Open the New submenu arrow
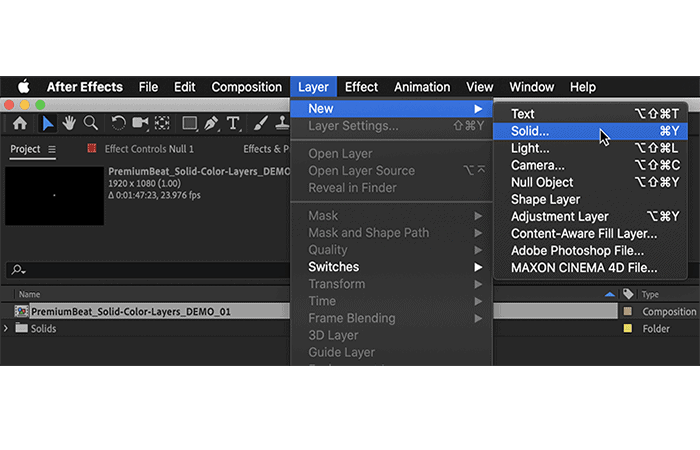 [478, 109]
